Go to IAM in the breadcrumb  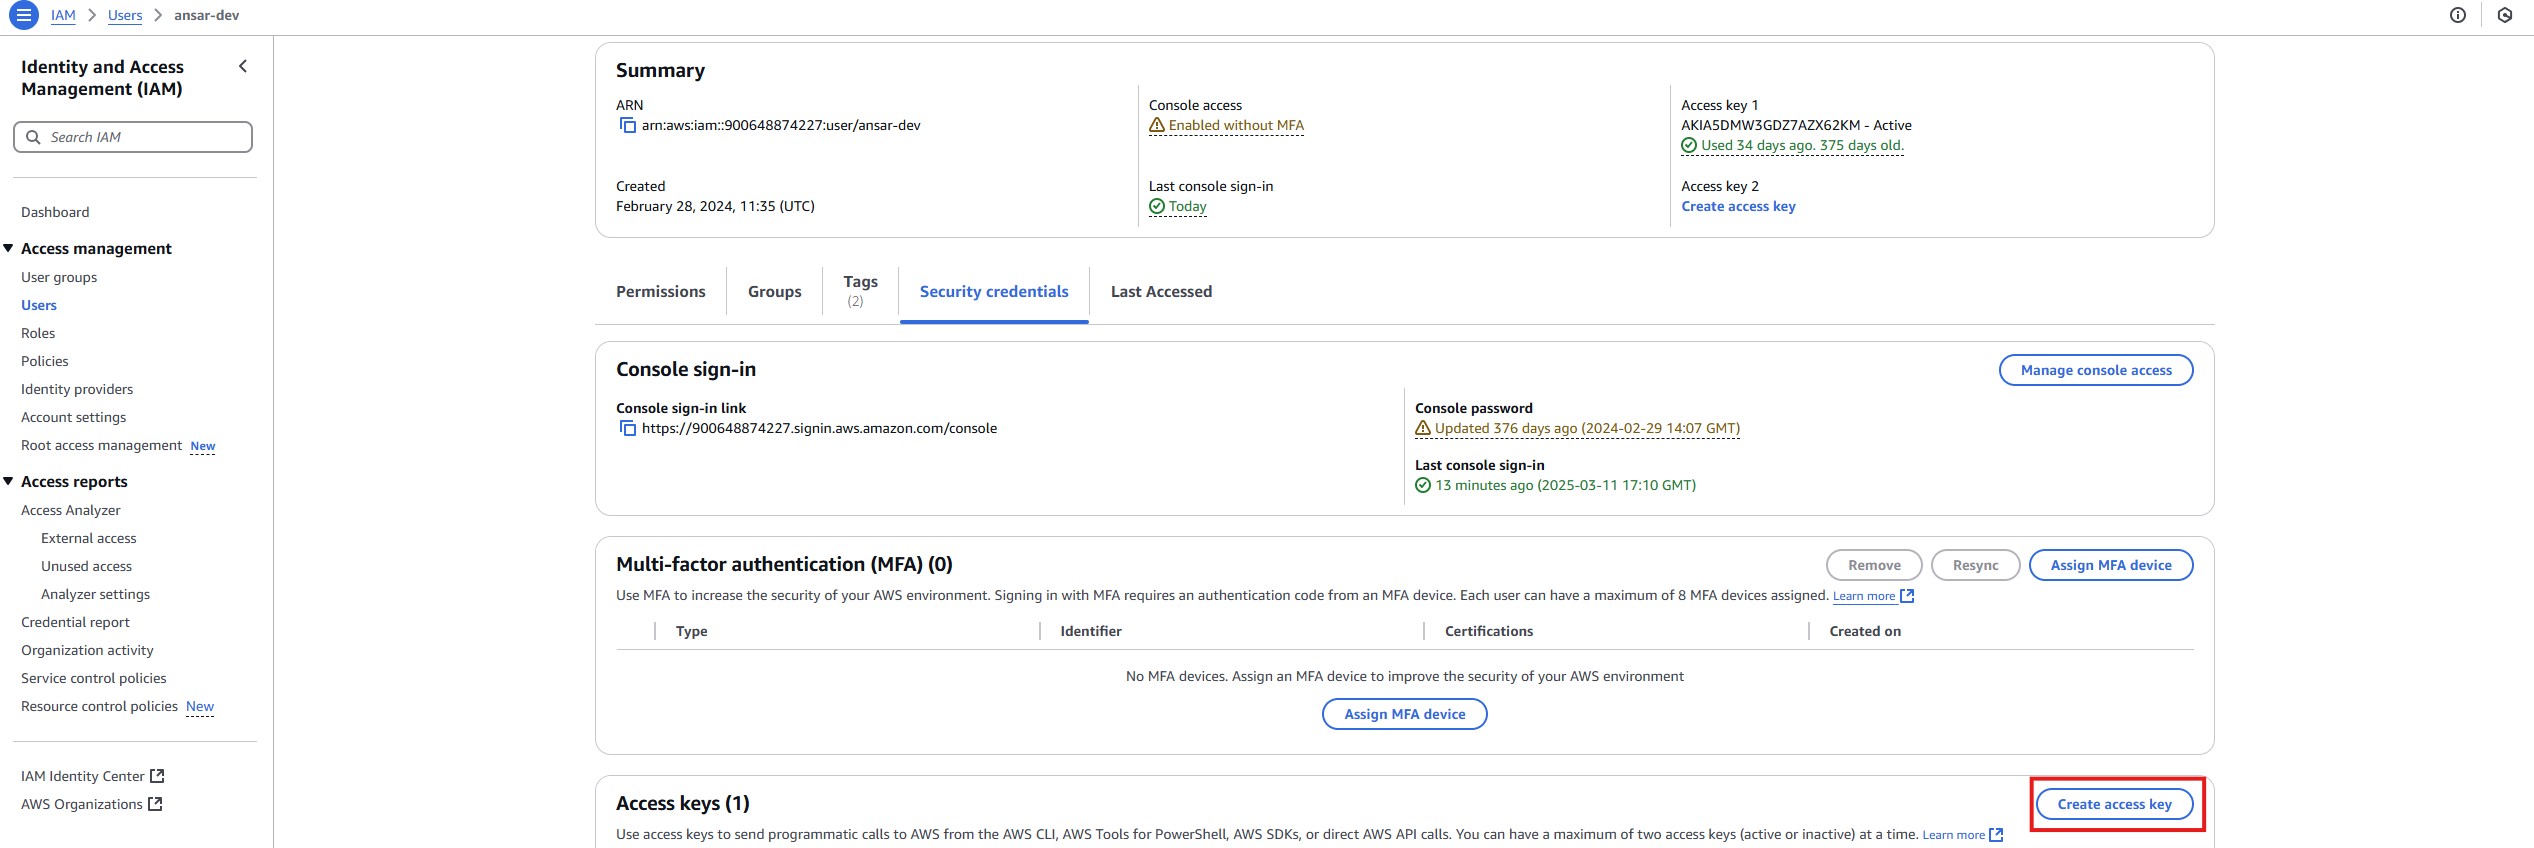click(x=63, y=15)
